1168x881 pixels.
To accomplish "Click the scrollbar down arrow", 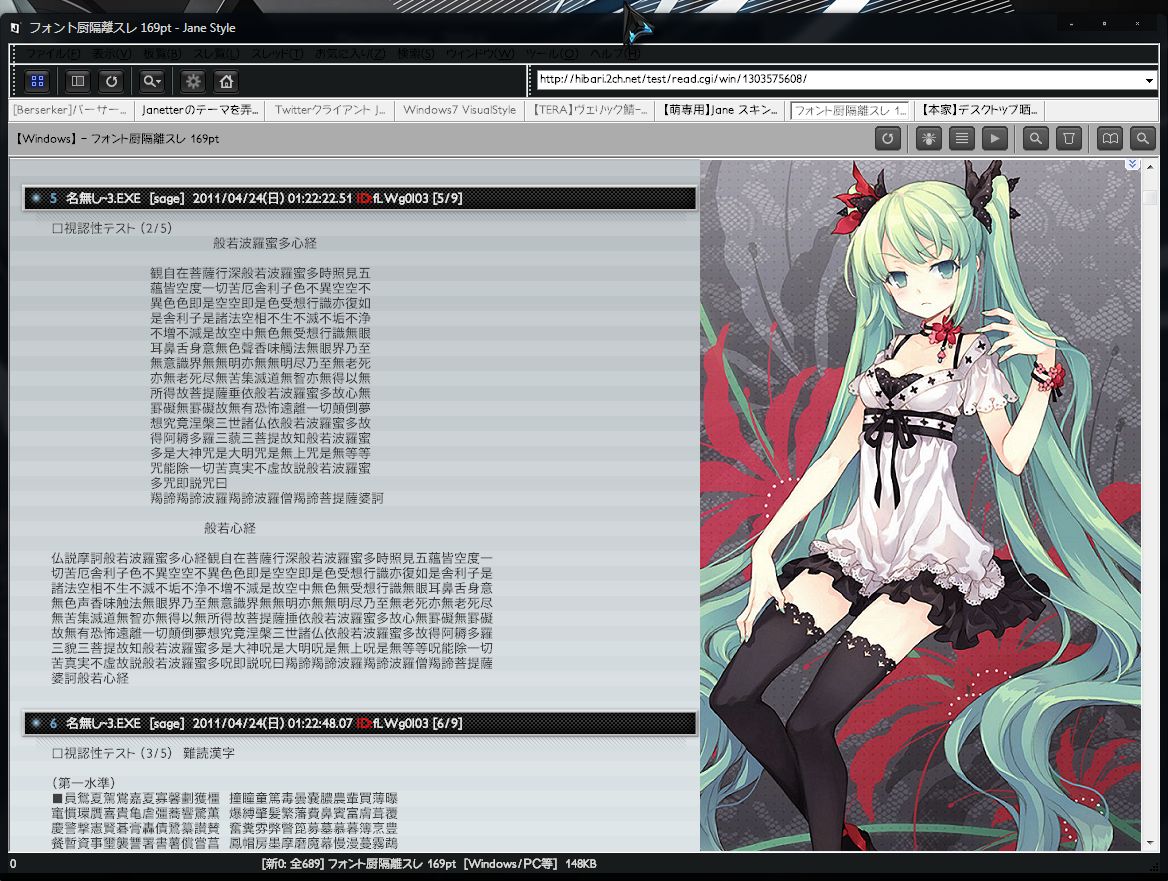I will tap(1150, 843).
